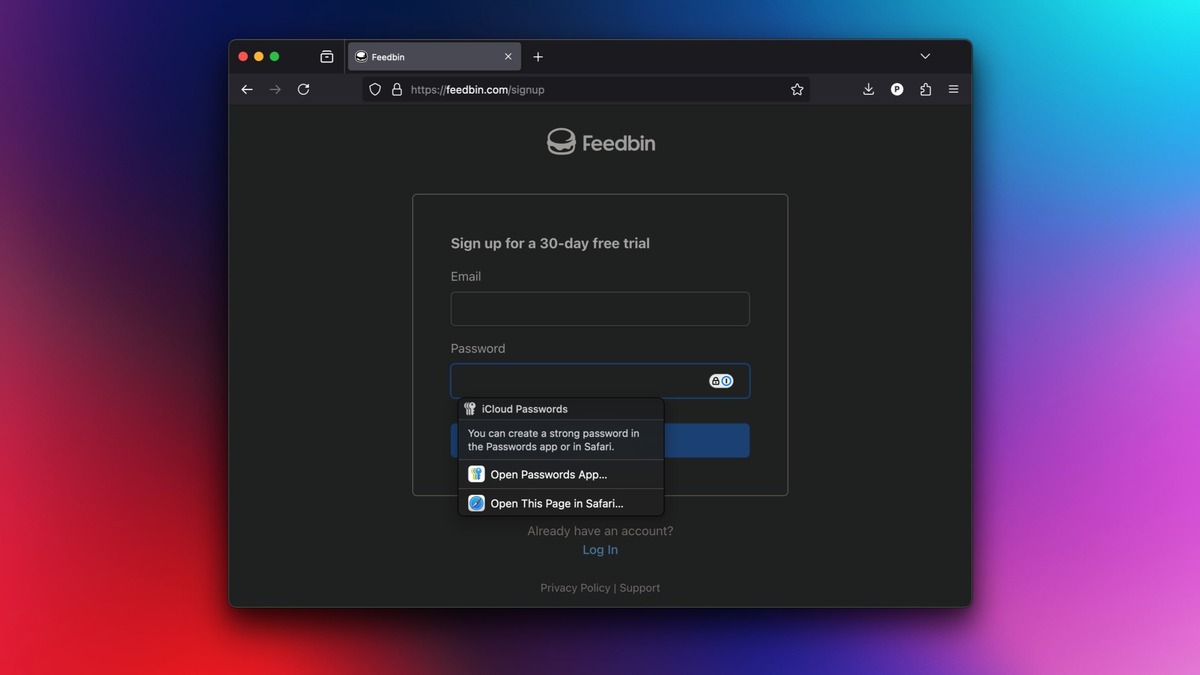The width and height of the screenshot is (1200, 675).
Task: Open the Privacy Policy link
Action: point(575,588)
